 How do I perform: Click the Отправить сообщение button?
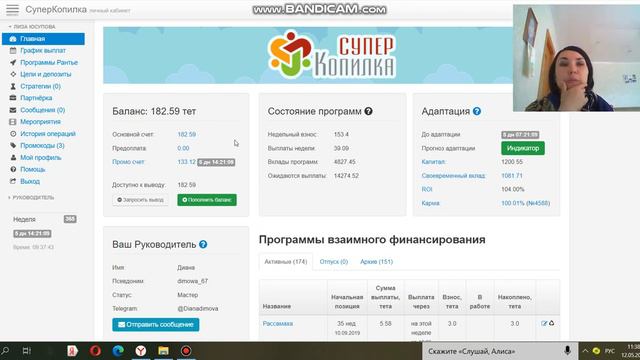pos(156,324)
